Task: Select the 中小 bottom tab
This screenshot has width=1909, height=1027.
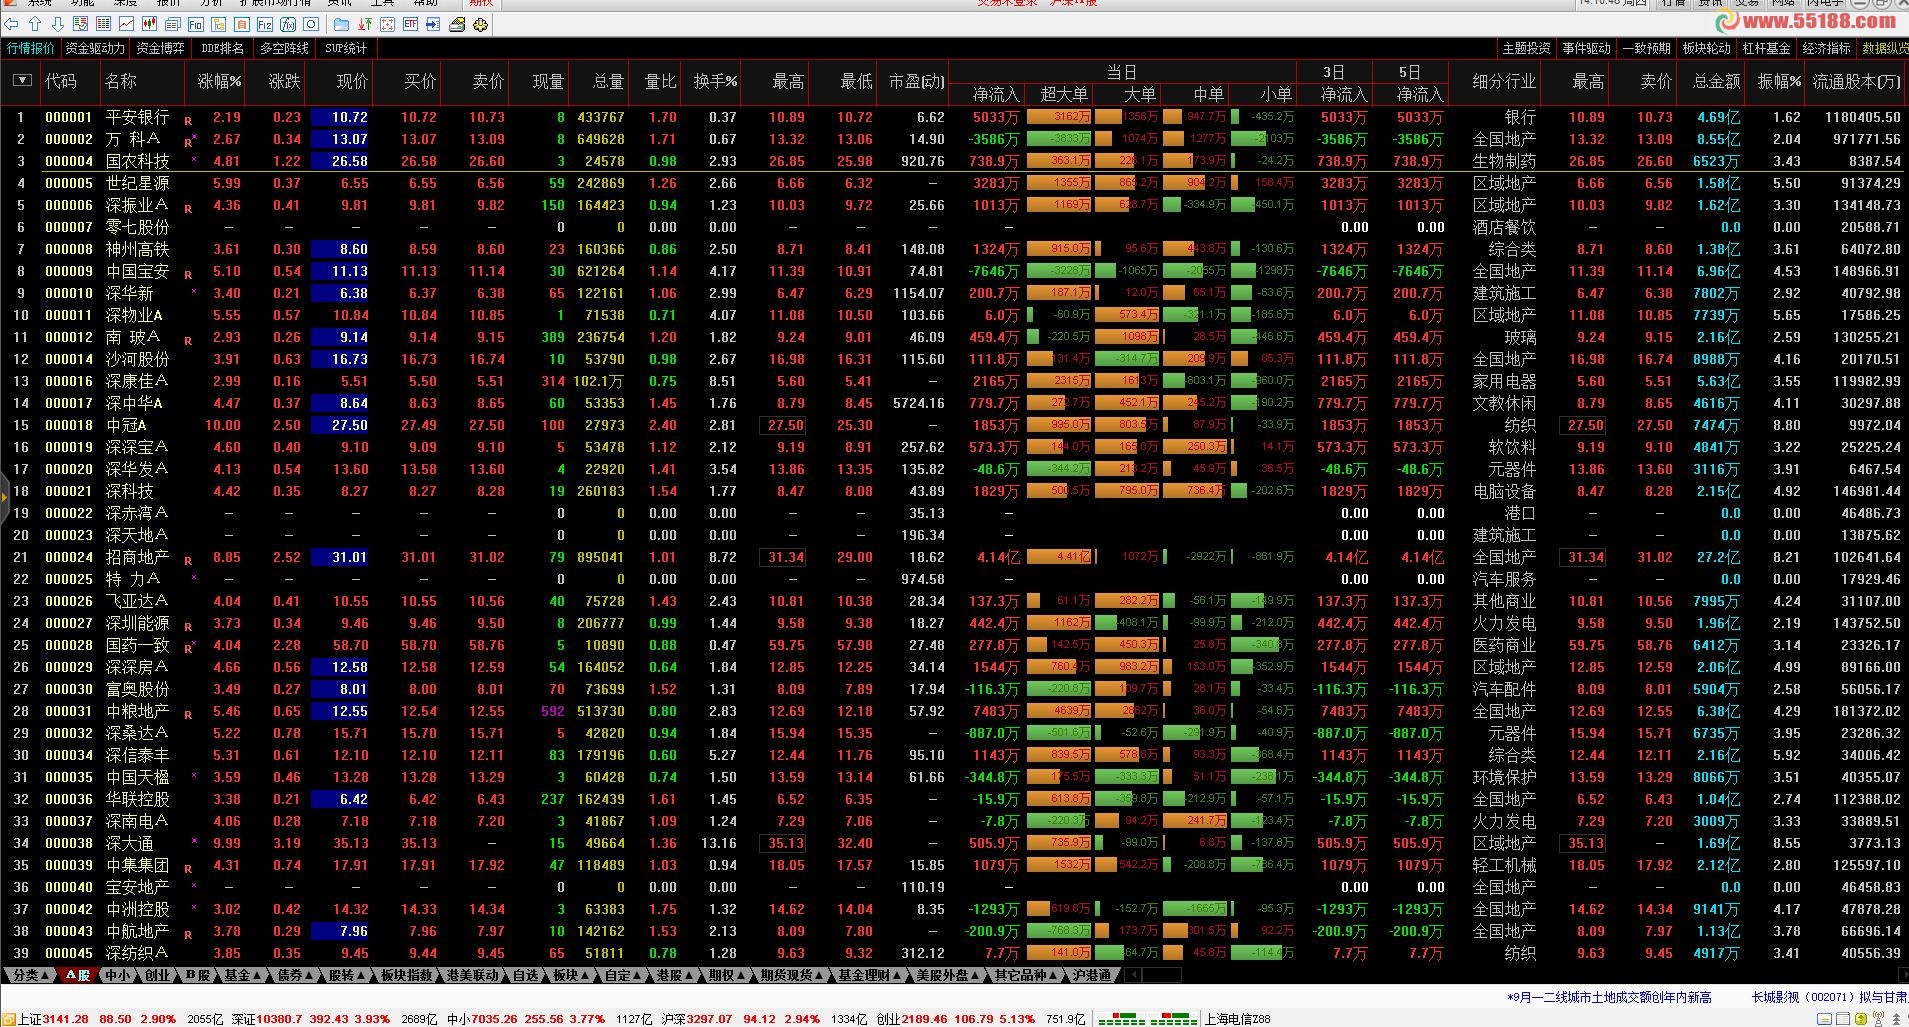Action: coord(118,975)
